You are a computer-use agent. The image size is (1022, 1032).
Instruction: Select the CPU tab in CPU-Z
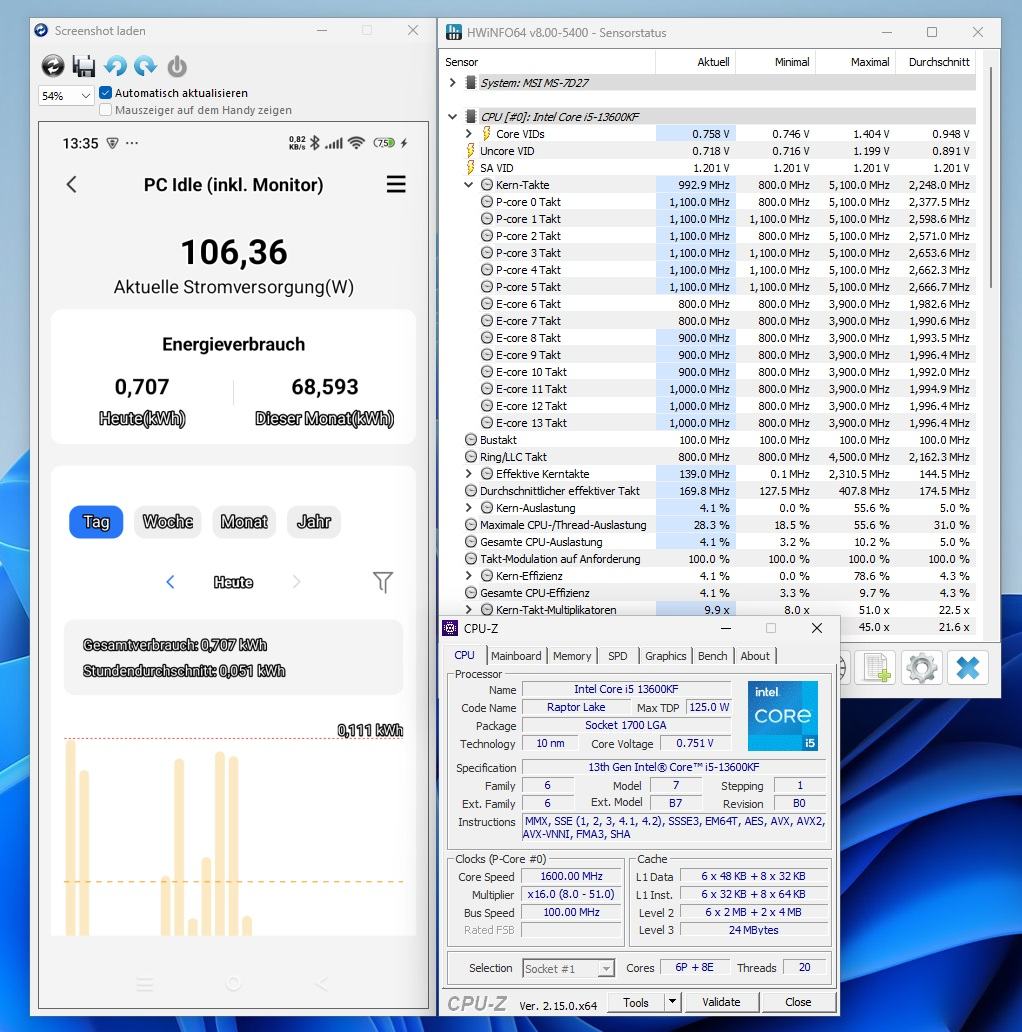pos(465,656)
